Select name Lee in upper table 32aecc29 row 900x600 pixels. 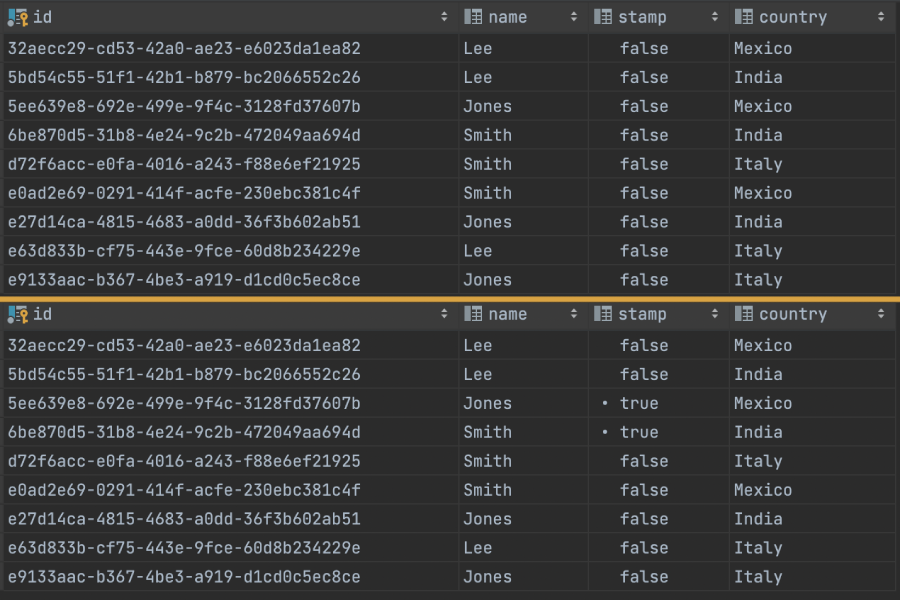point(478,49)
